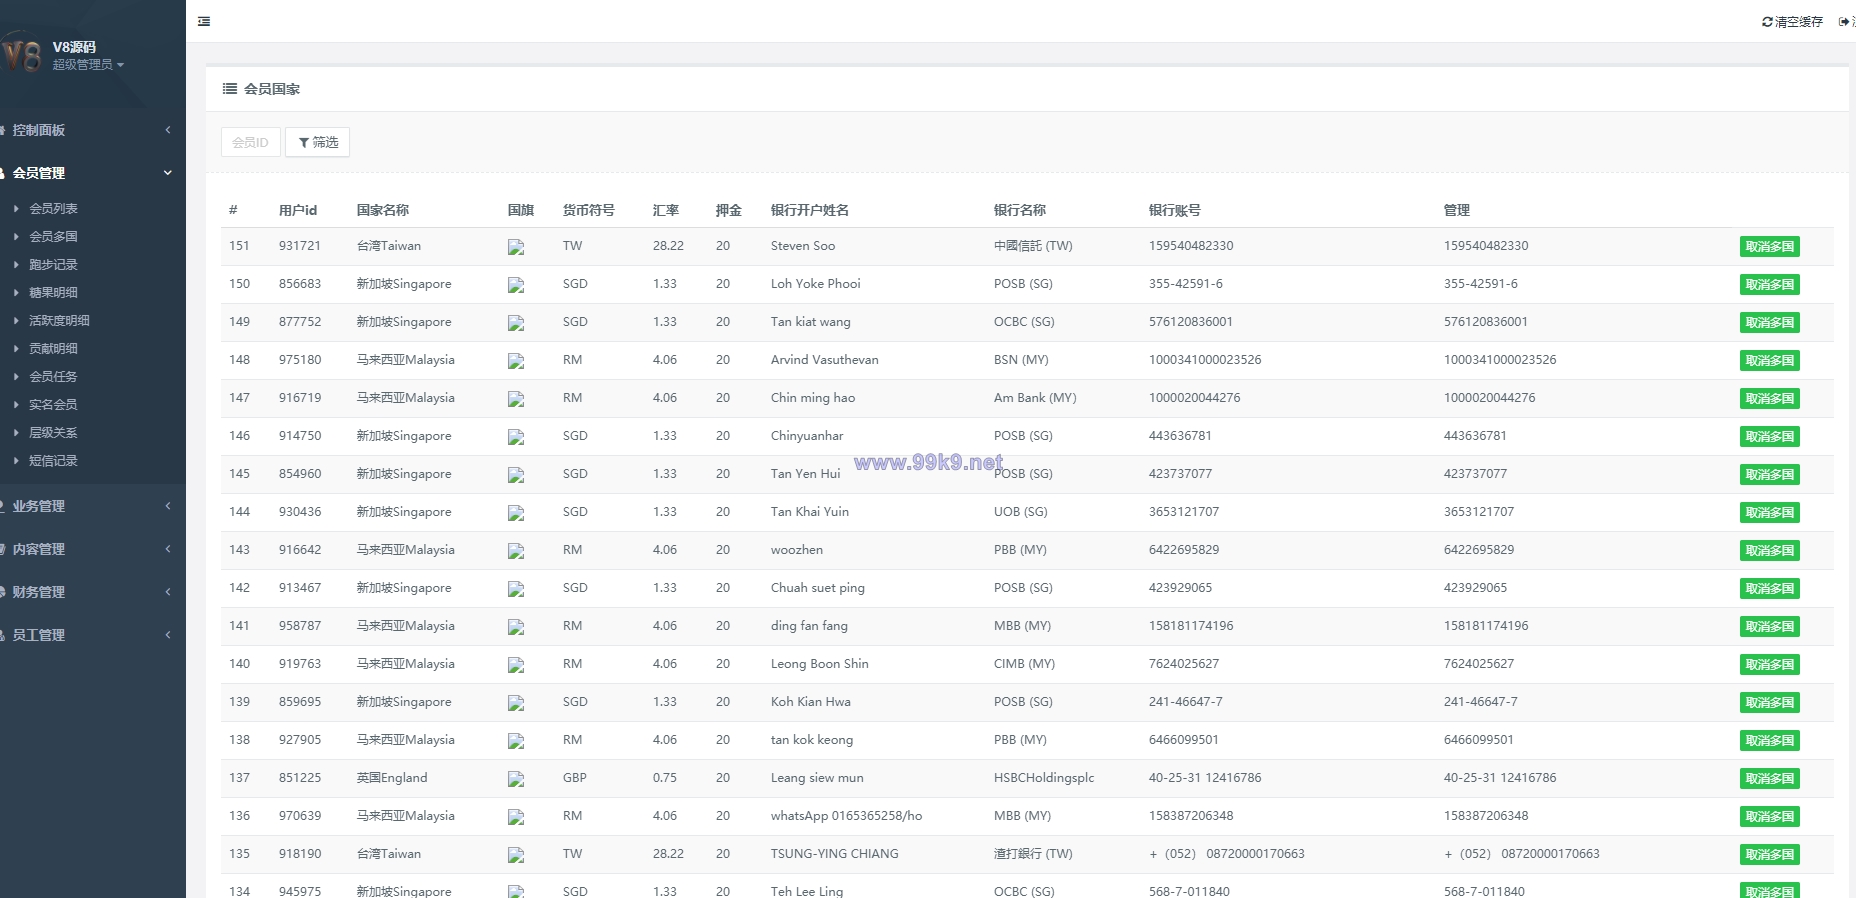
Task: Open 会员多国 submenu item
Action: click(53, 237)
